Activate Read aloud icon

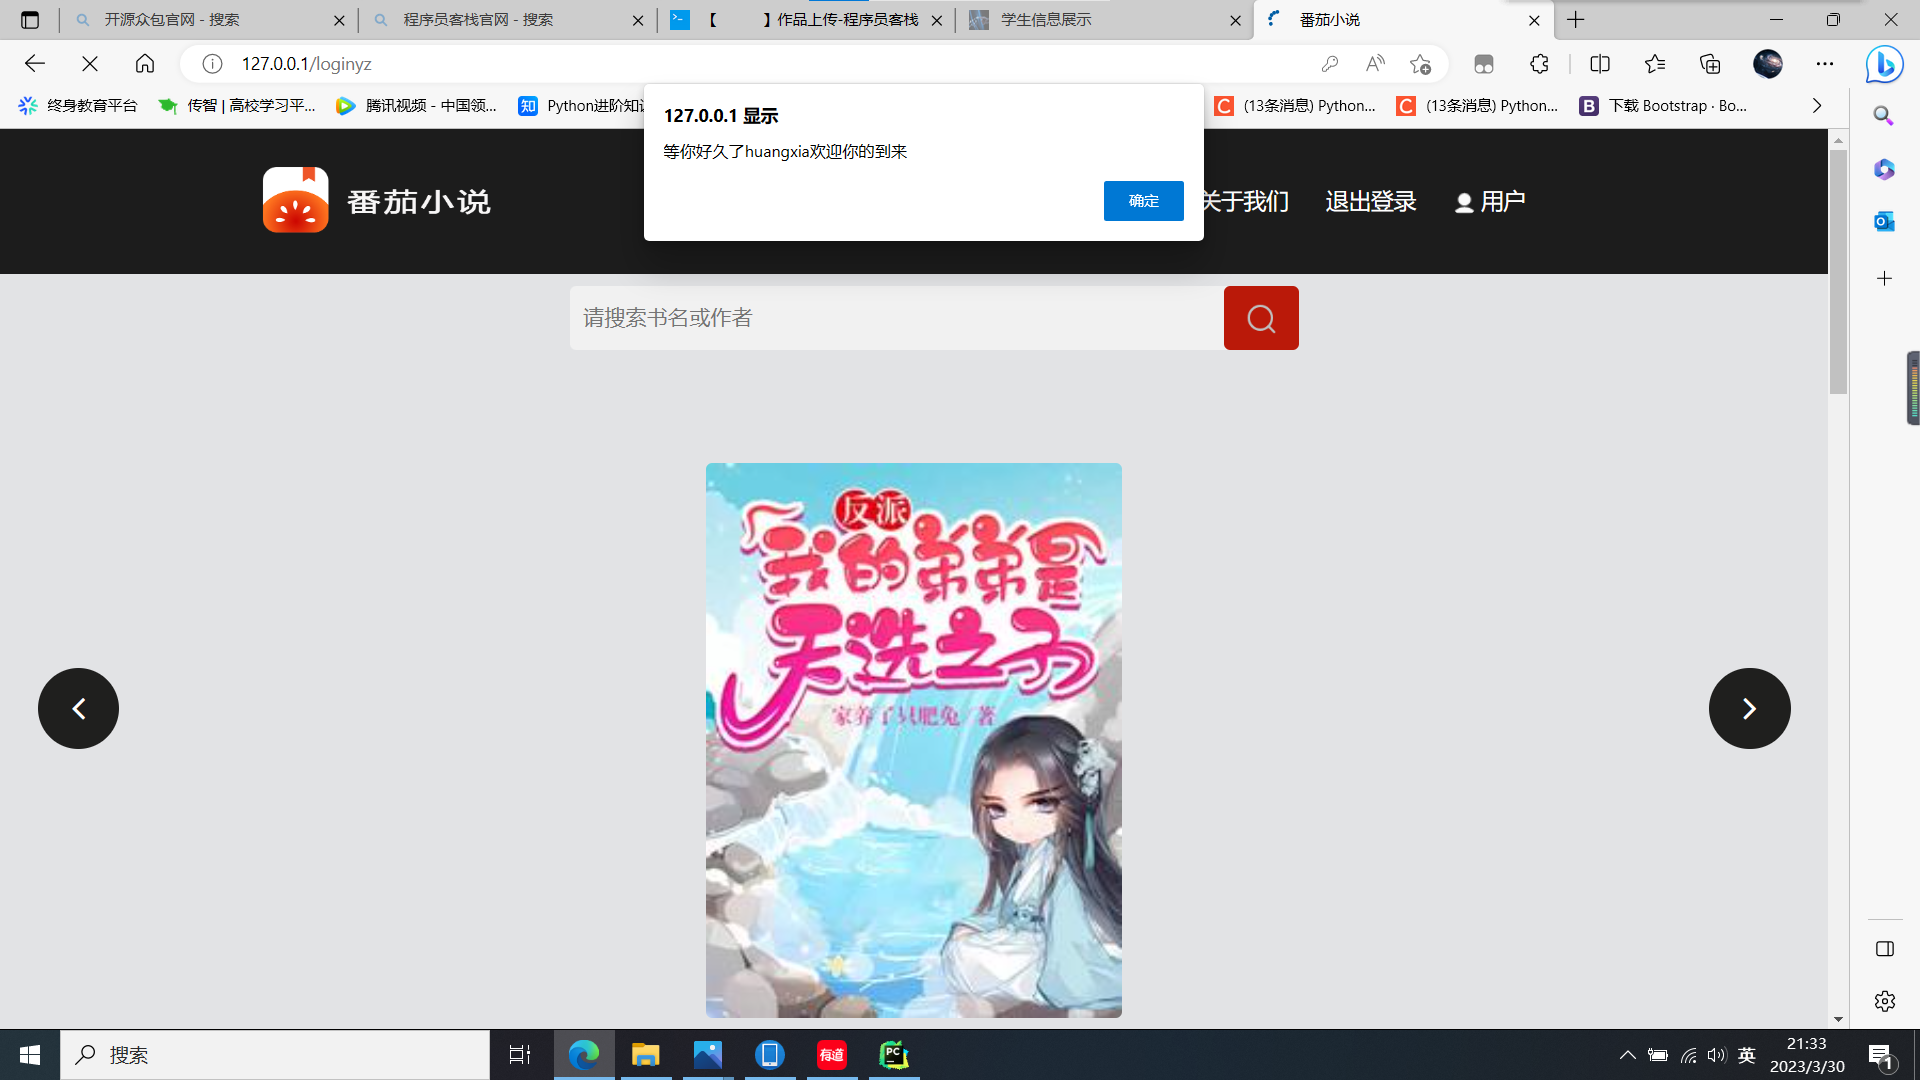[x=1375, y=64]
